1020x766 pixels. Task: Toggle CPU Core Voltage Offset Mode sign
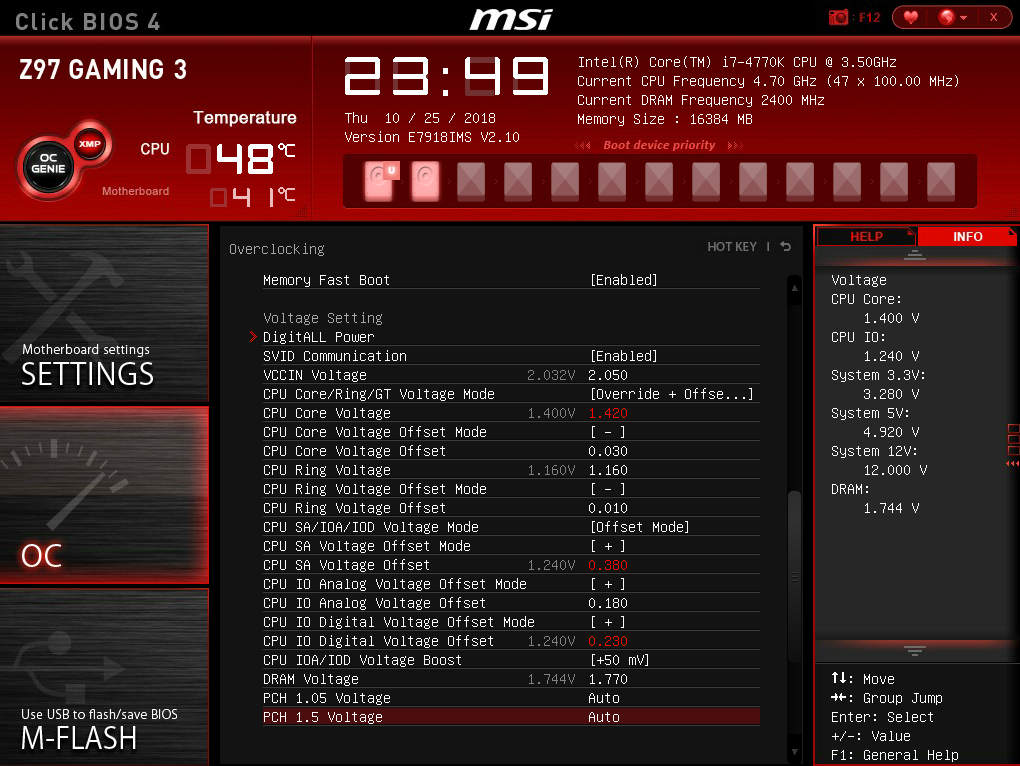tap(608, 432)
